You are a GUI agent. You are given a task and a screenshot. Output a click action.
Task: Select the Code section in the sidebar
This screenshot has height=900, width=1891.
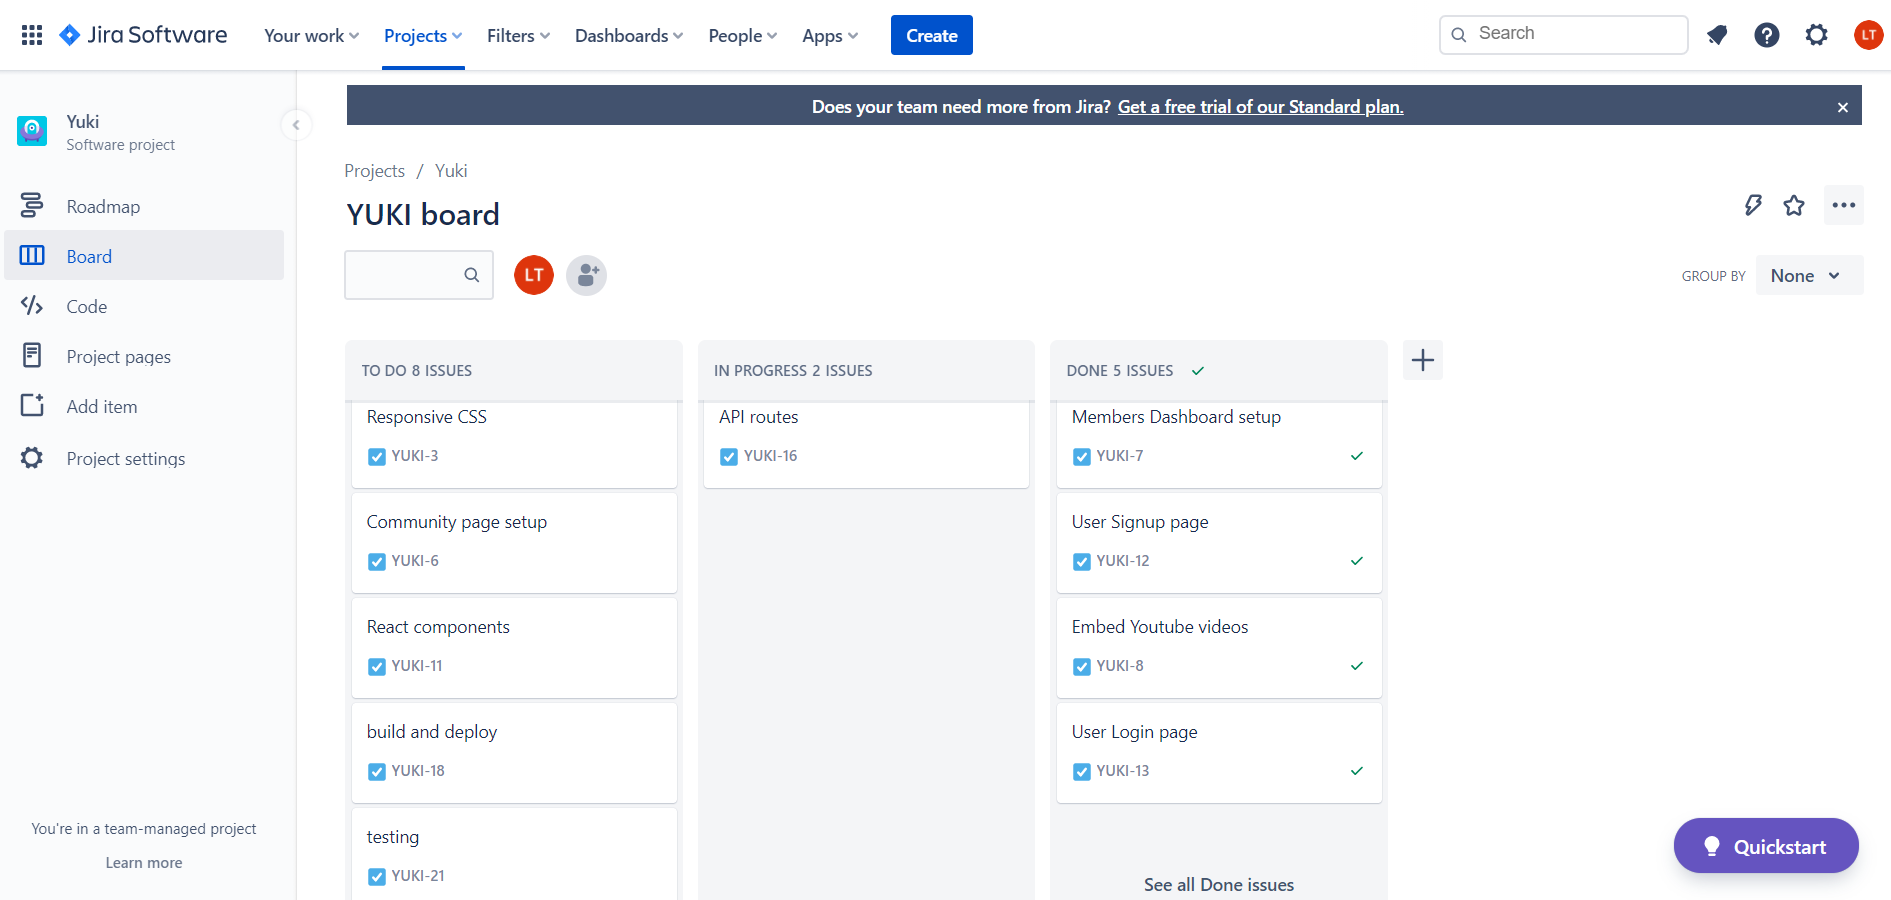[x=86, y=306]
